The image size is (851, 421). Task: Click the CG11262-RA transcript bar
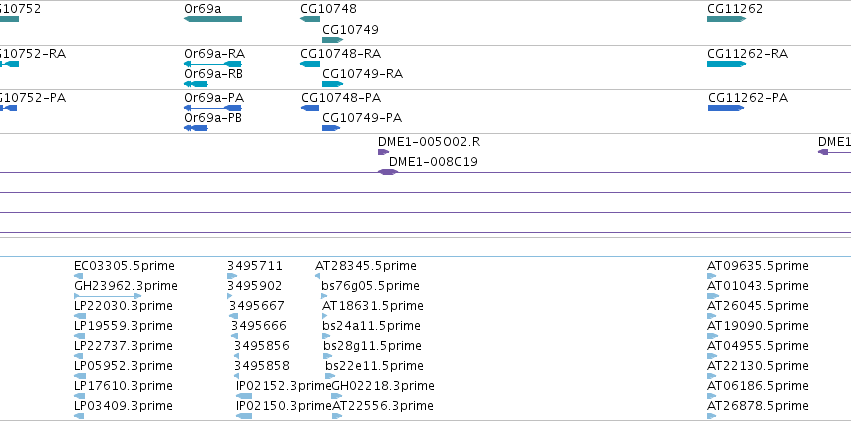point(727,64)
